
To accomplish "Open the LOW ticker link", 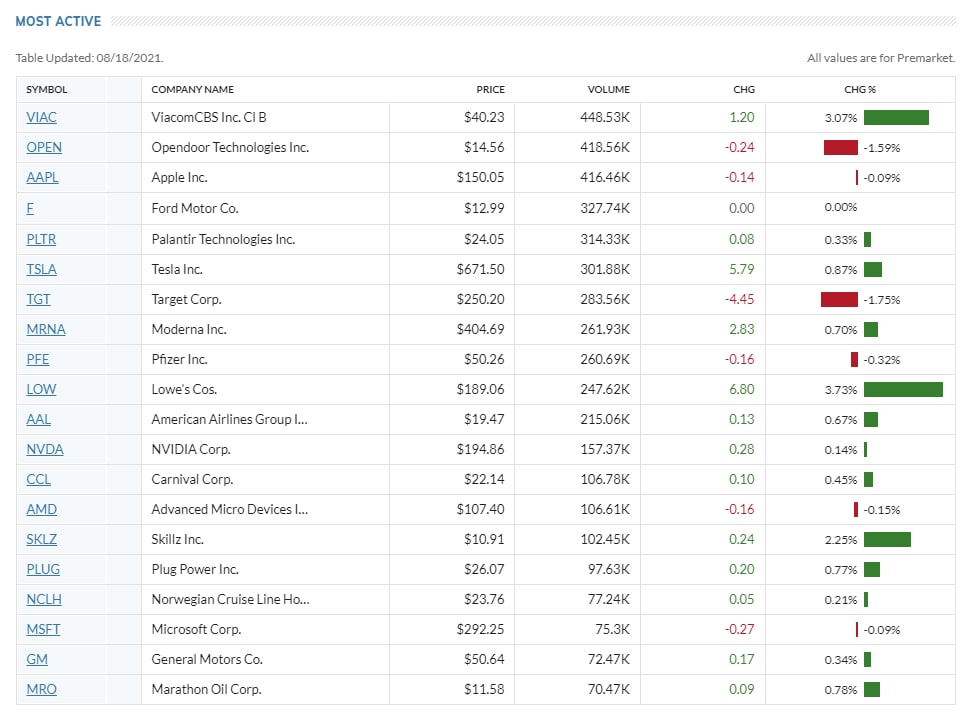I will [41, 389].
